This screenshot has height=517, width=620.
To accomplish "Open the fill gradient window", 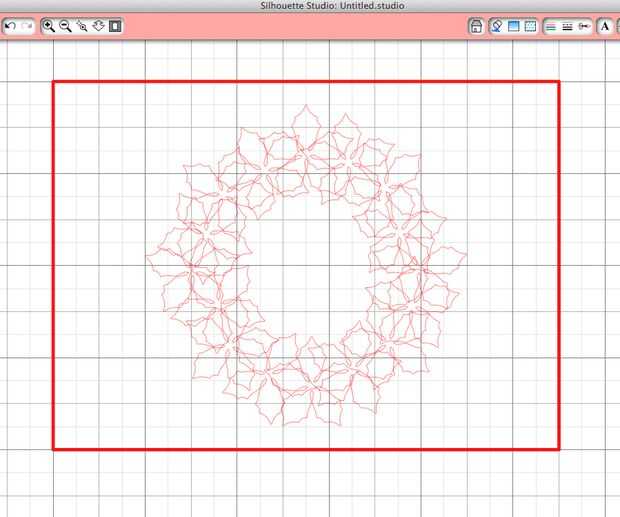I will click(513, 26).
